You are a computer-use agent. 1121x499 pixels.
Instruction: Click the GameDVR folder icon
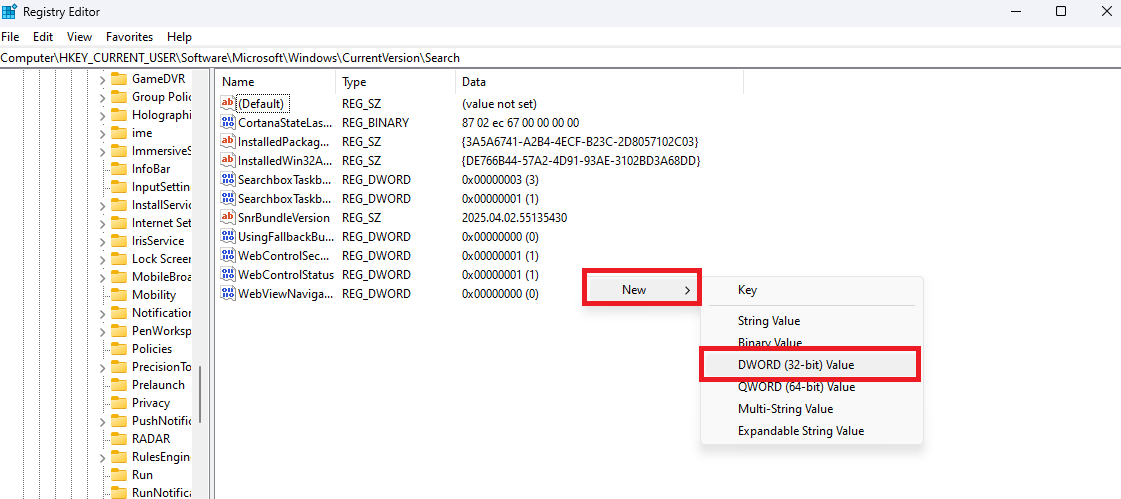(x=119, y=79)
